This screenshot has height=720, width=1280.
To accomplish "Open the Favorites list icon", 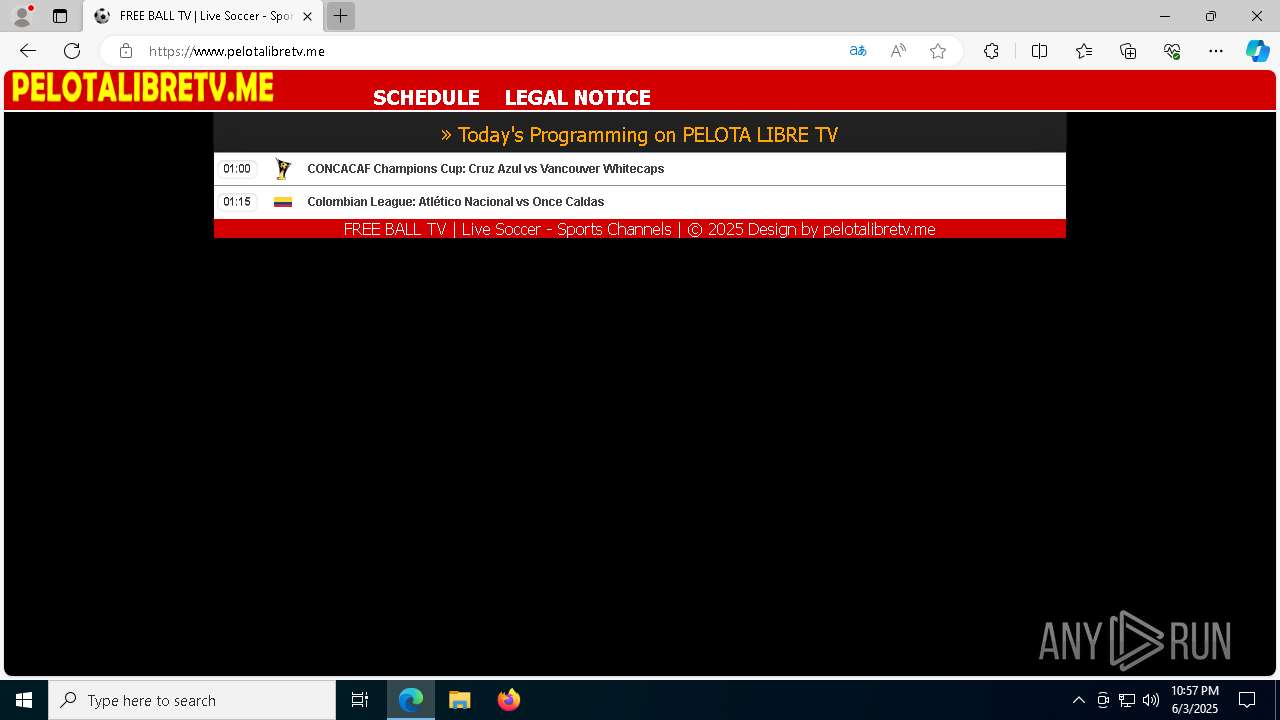I will [x=1084, y=51].
